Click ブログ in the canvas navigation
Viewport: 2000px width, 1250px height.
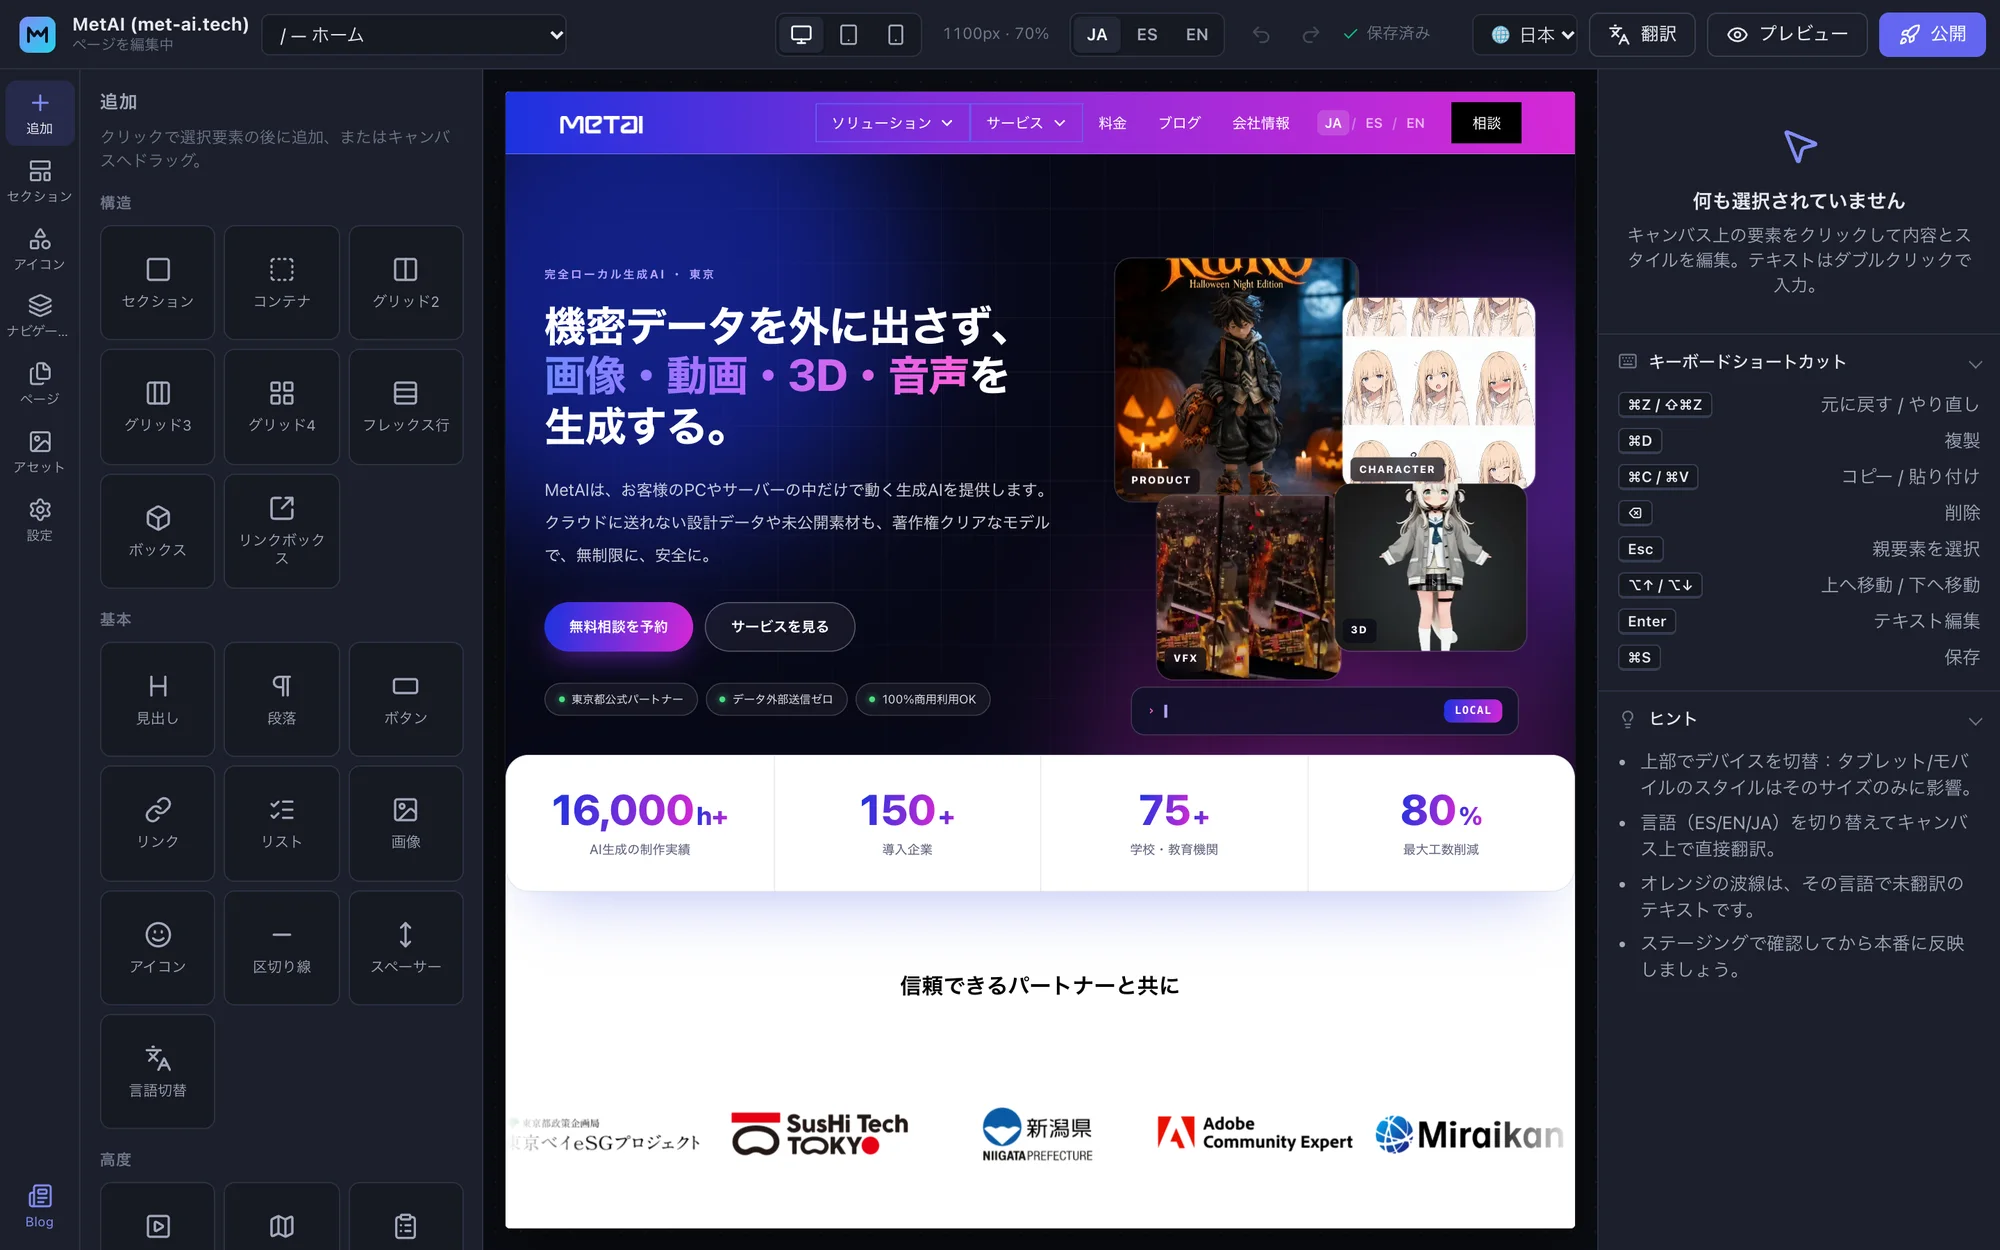point(1179,123)
